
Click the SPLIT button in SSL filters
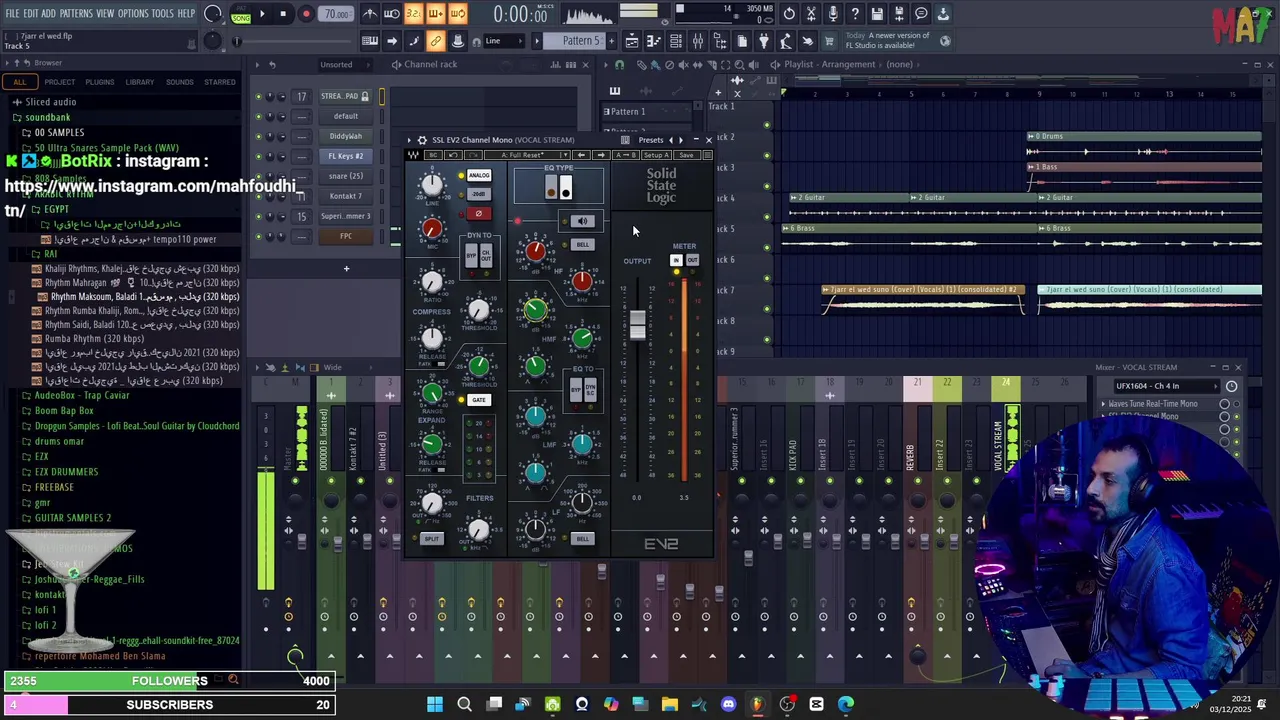pos(431,539)
